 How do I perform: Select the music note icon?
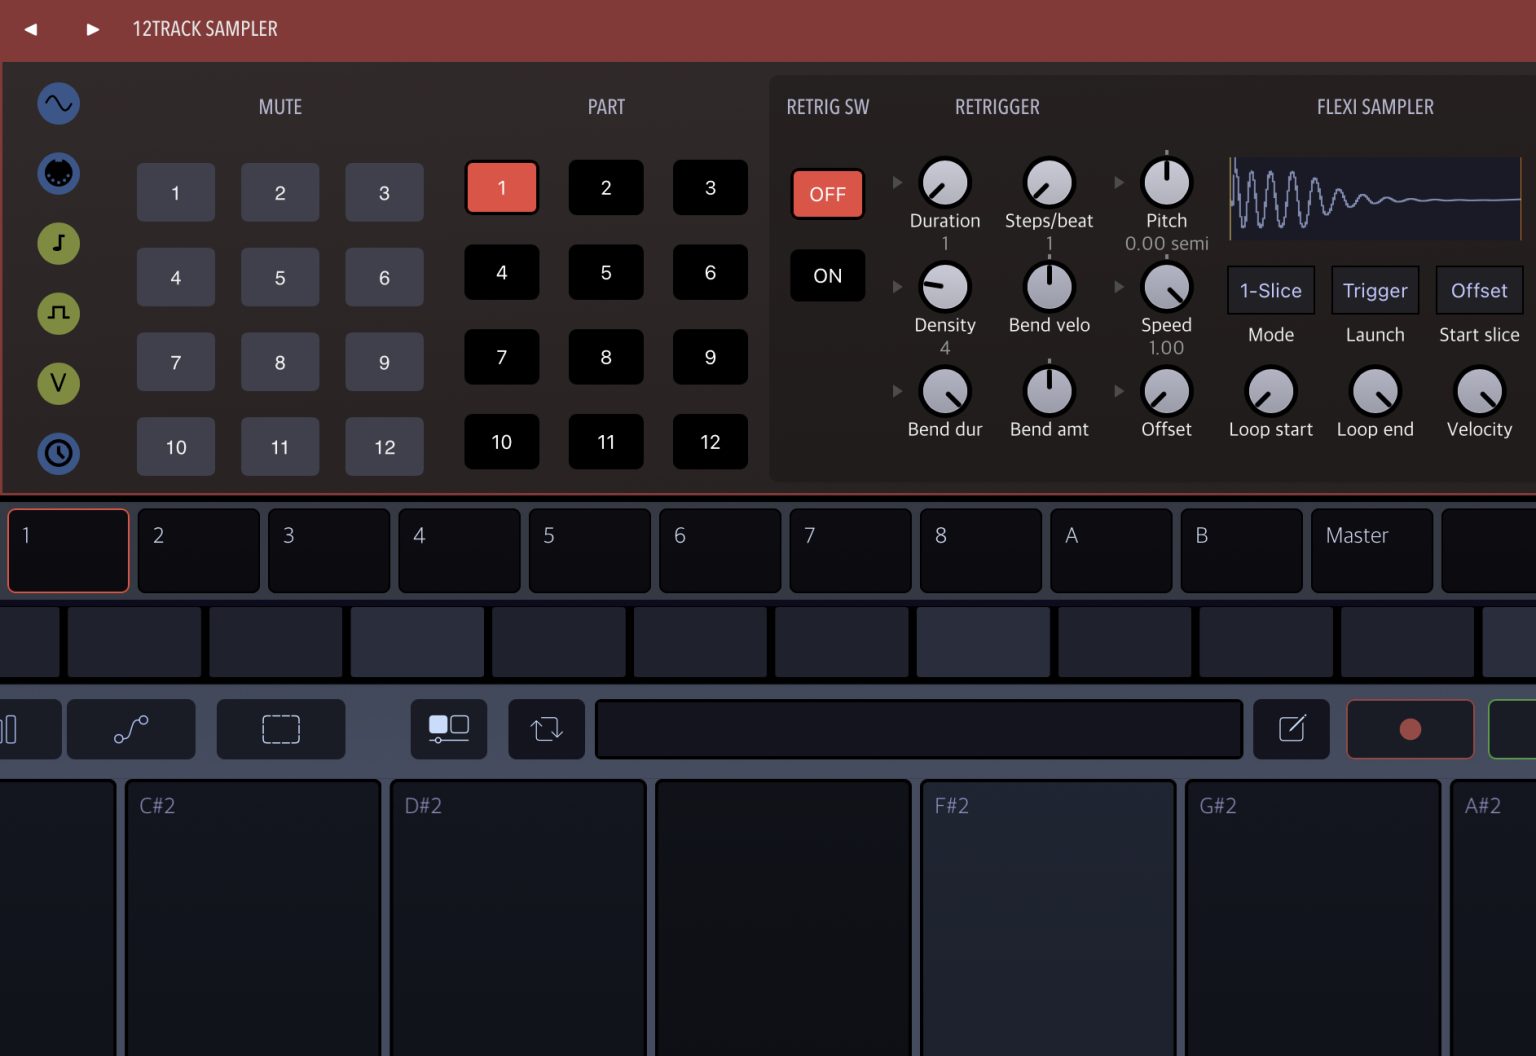click(x=59, y=244)
